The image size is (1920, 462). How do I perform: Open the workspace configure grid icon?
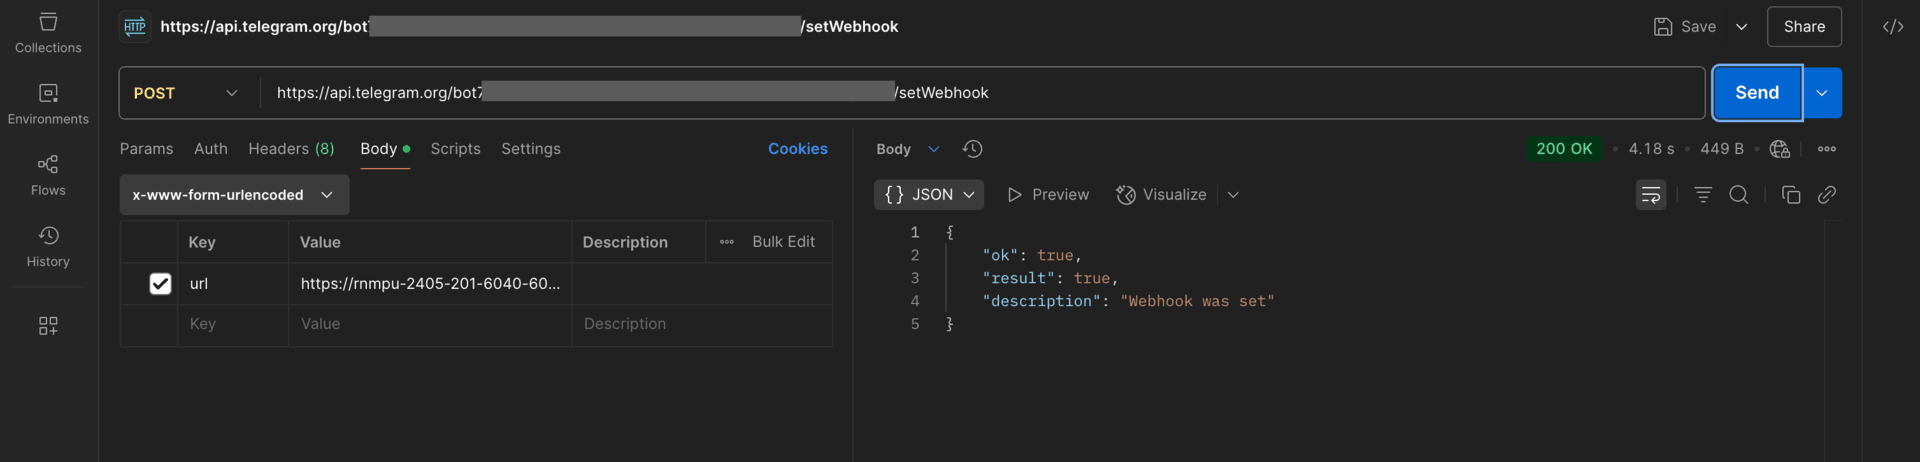point(48,326)
